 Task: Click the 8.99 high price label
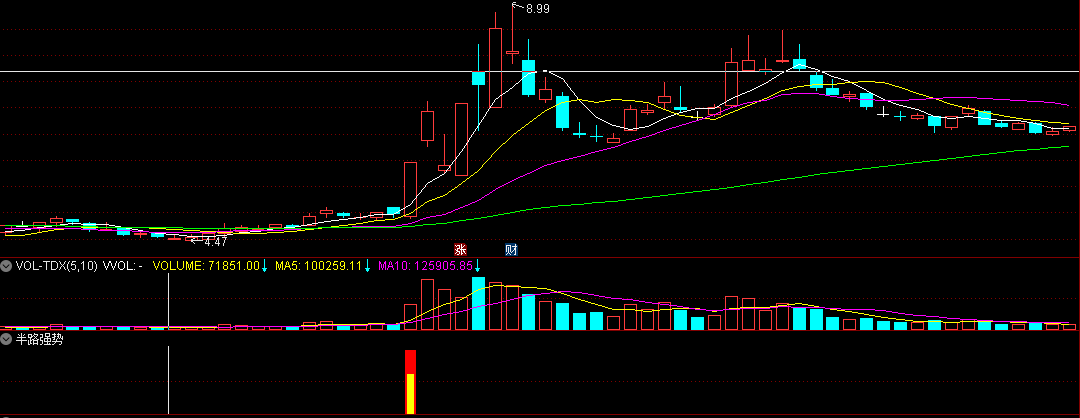(538, 9)
